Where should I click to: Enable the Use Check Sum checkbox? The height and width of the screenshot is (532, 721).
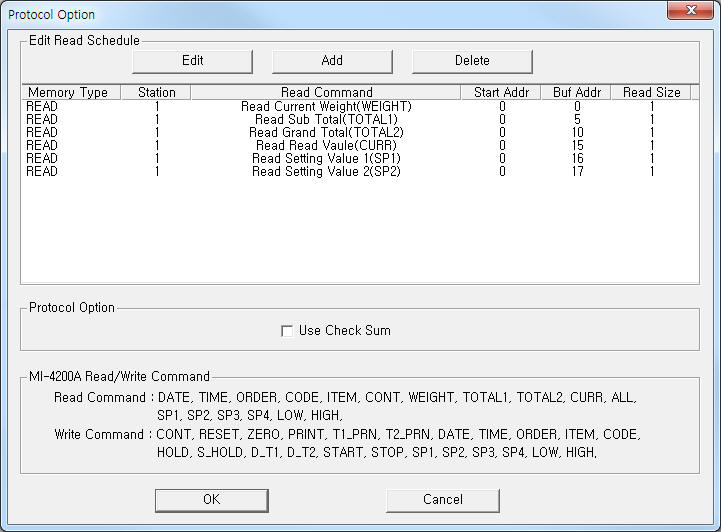(288, 331)
